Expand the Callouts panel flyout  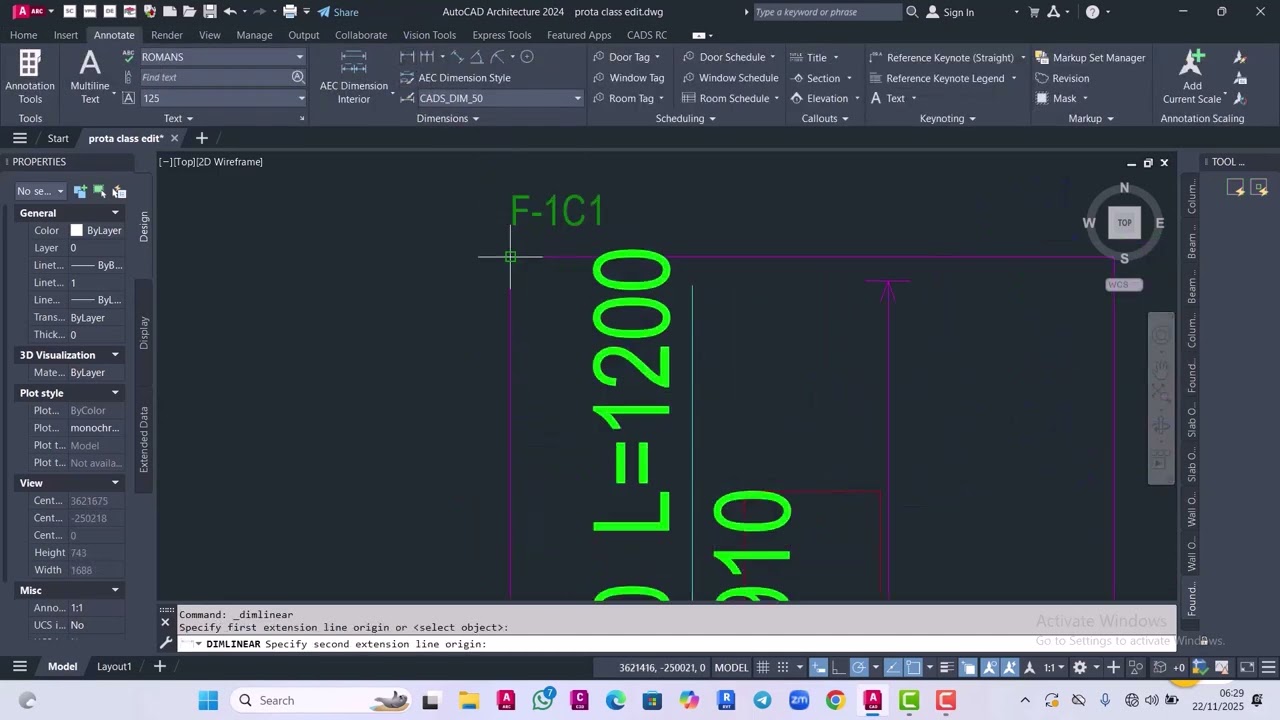point(825,118)
